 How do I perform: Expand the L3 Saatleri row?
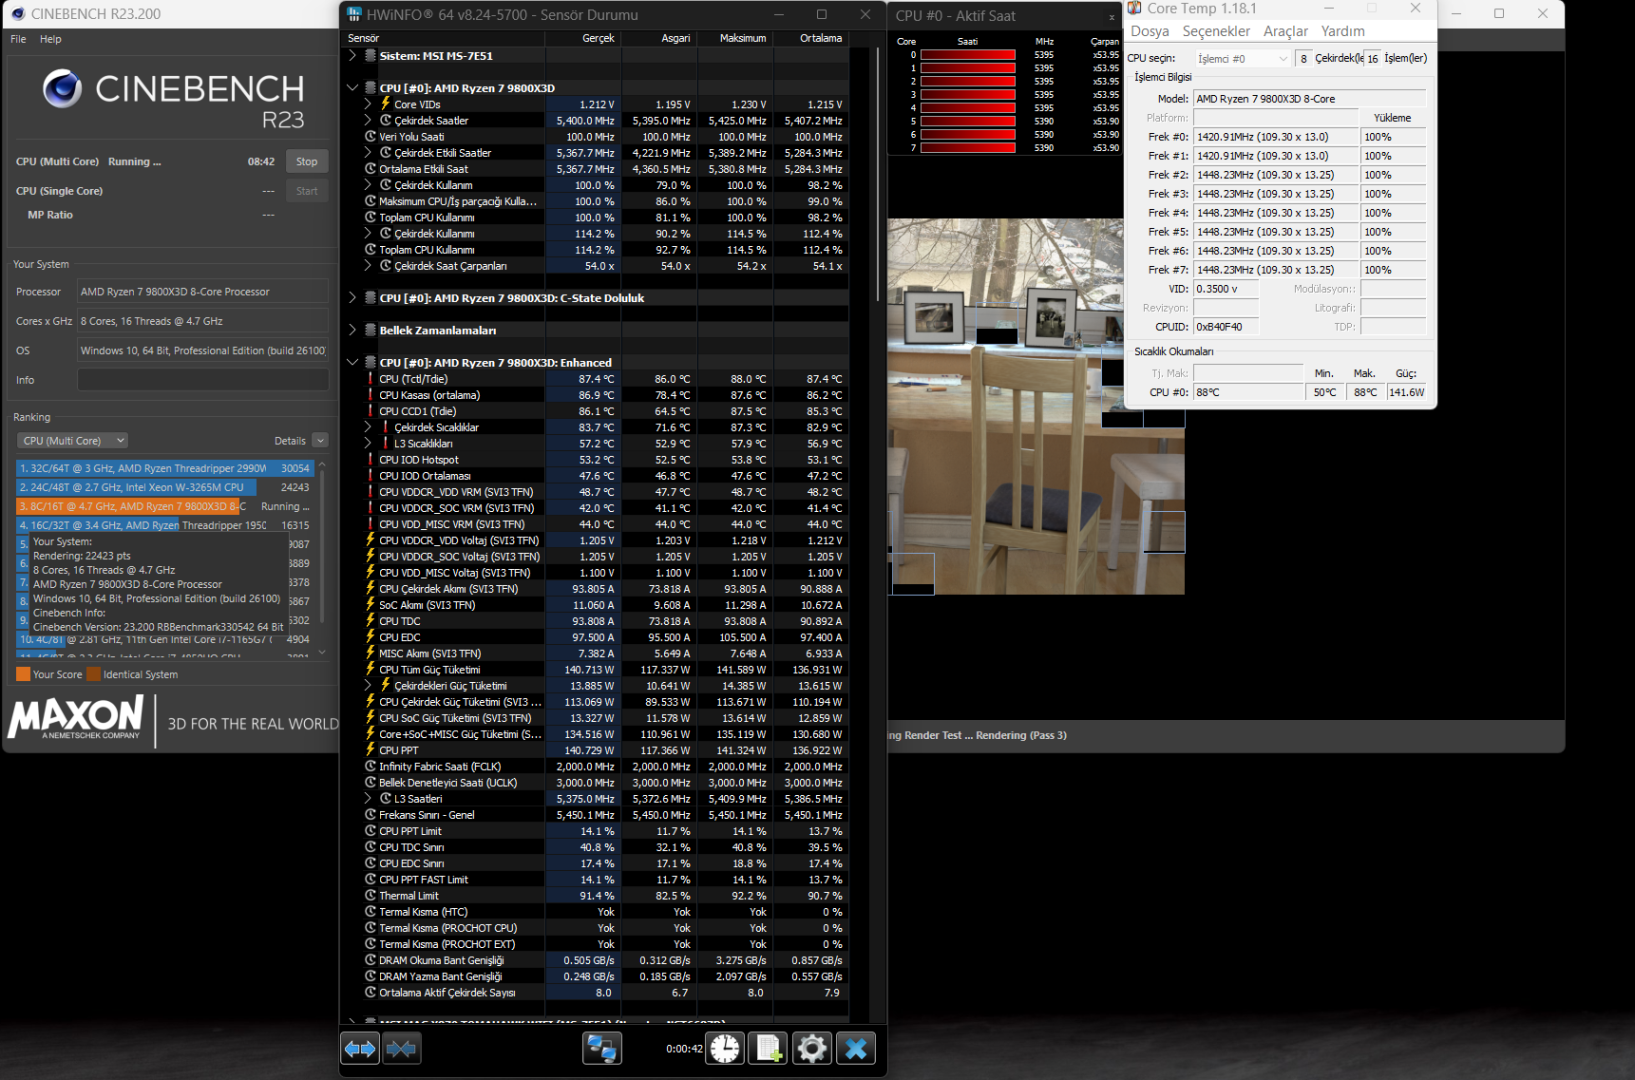(x=368, y=799)
